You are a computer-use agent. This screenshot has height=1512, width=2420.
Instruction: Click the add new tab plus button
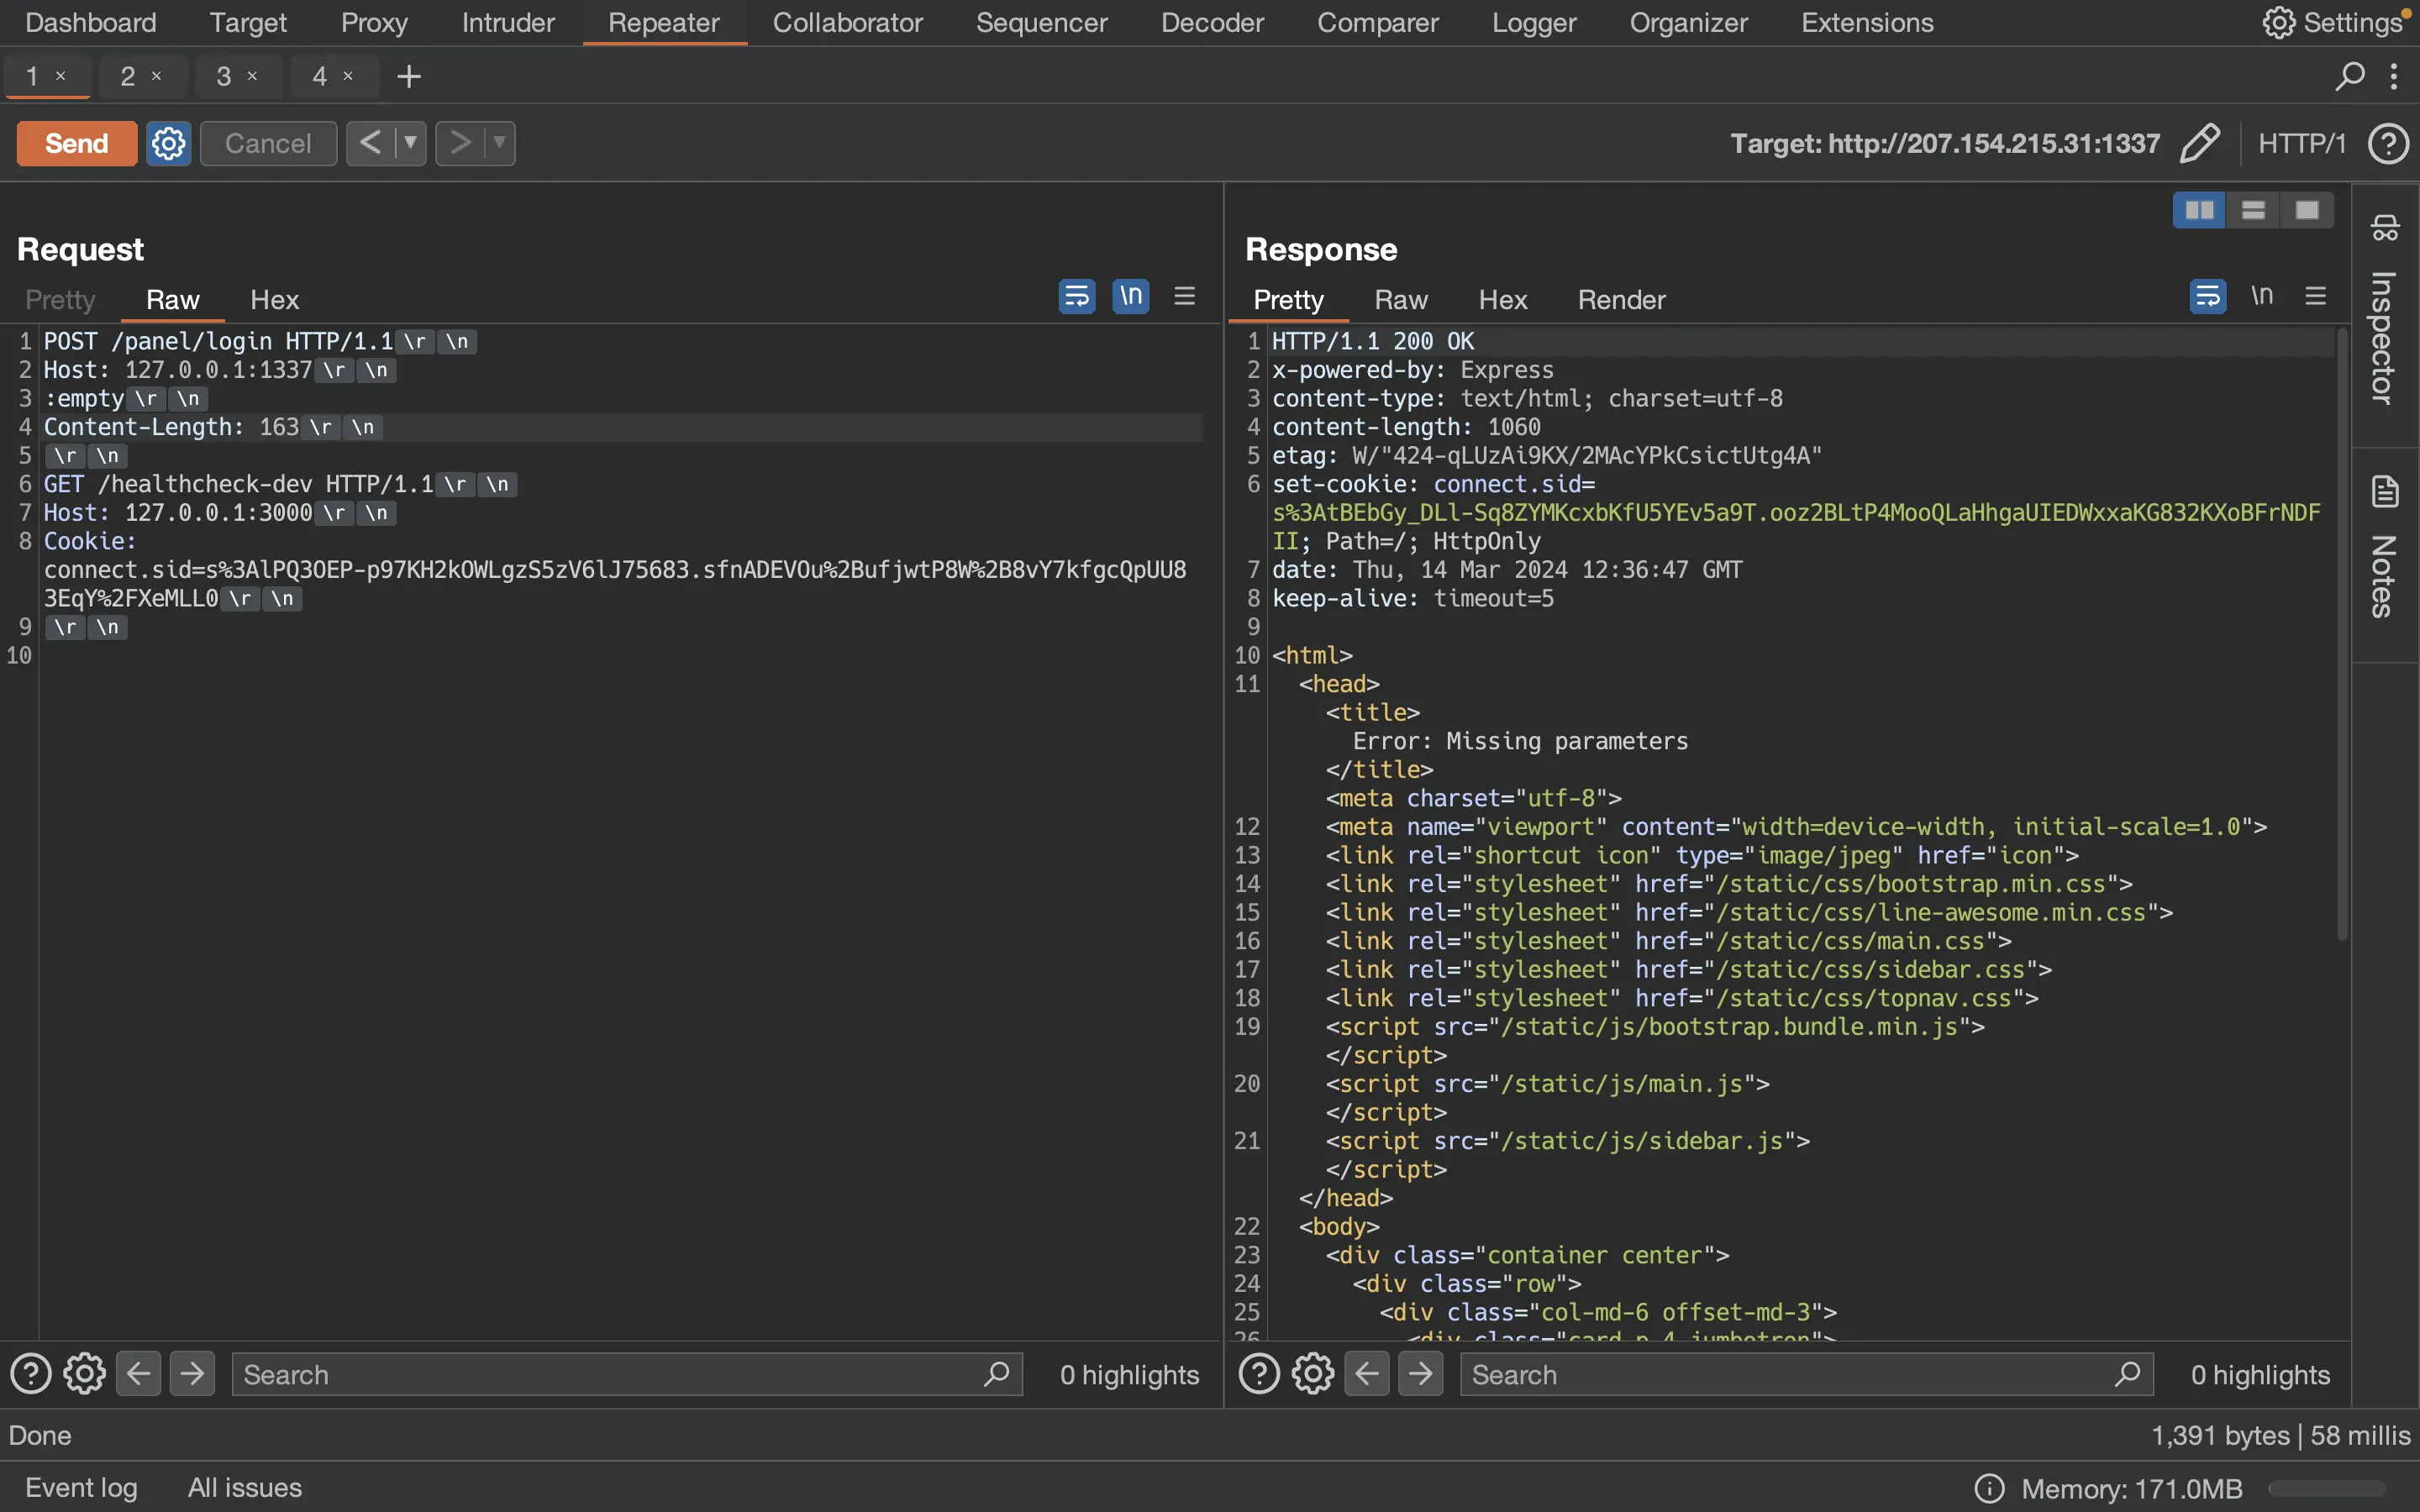[x=406, y=75]
